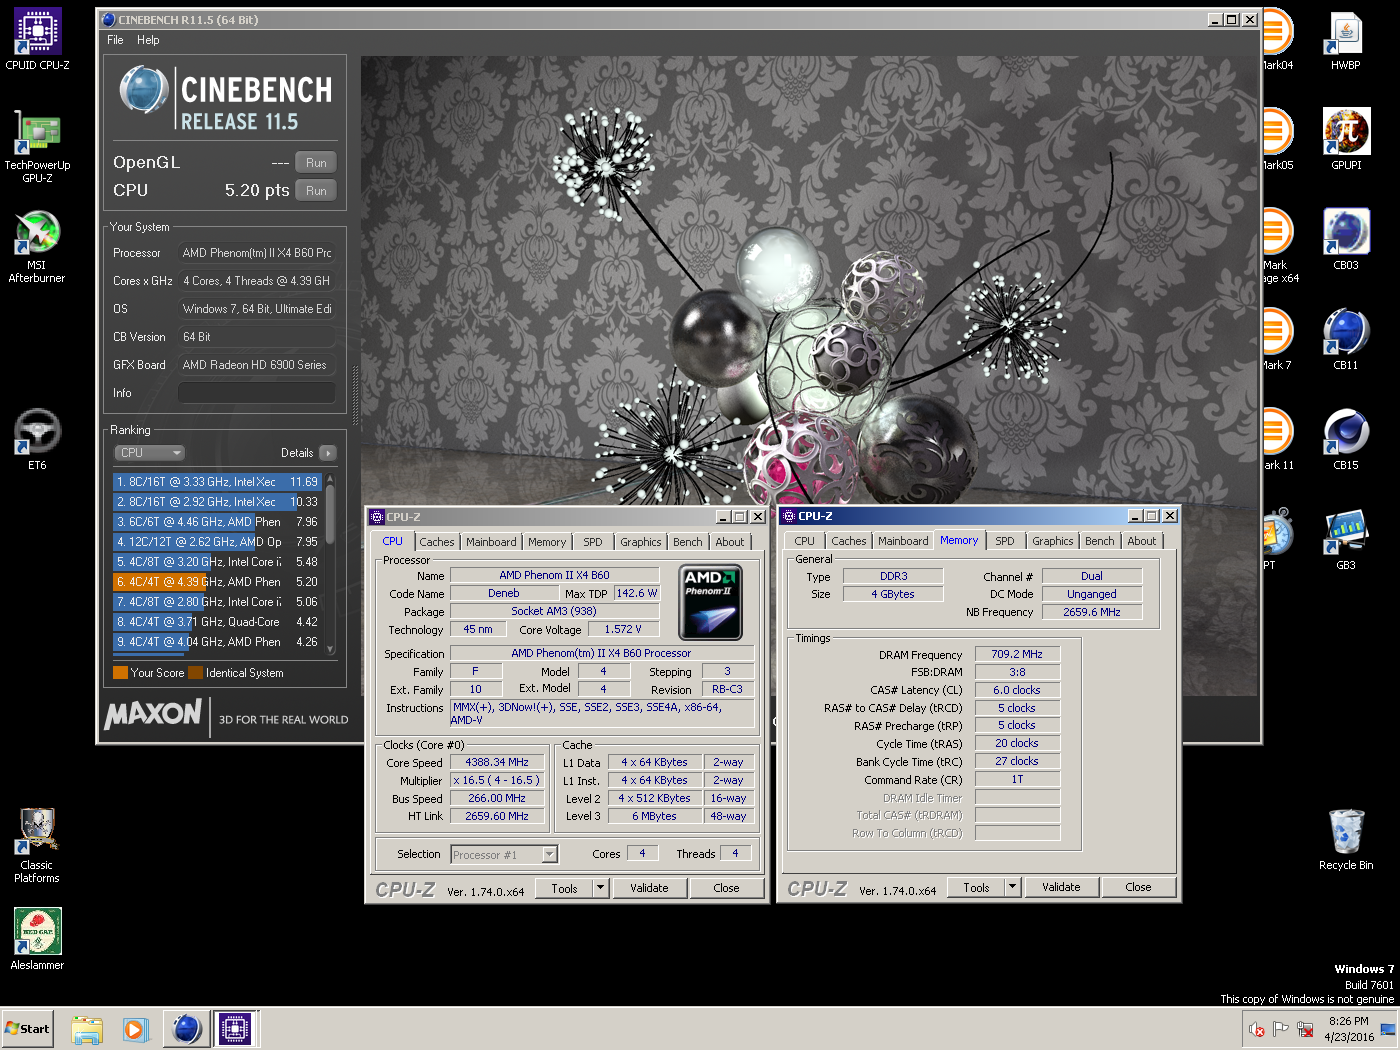
Task: Click the Core Speed 4388.34 MHz value
Action: pos(497,762)
